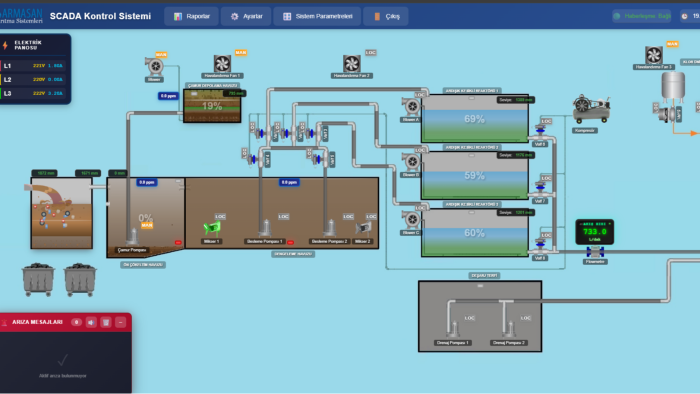The image size is (700, 394).
Task: Toggle MAN mode badge of Havalandırma Fan 3
Action: pyautogui.click(x=672, y=44)
